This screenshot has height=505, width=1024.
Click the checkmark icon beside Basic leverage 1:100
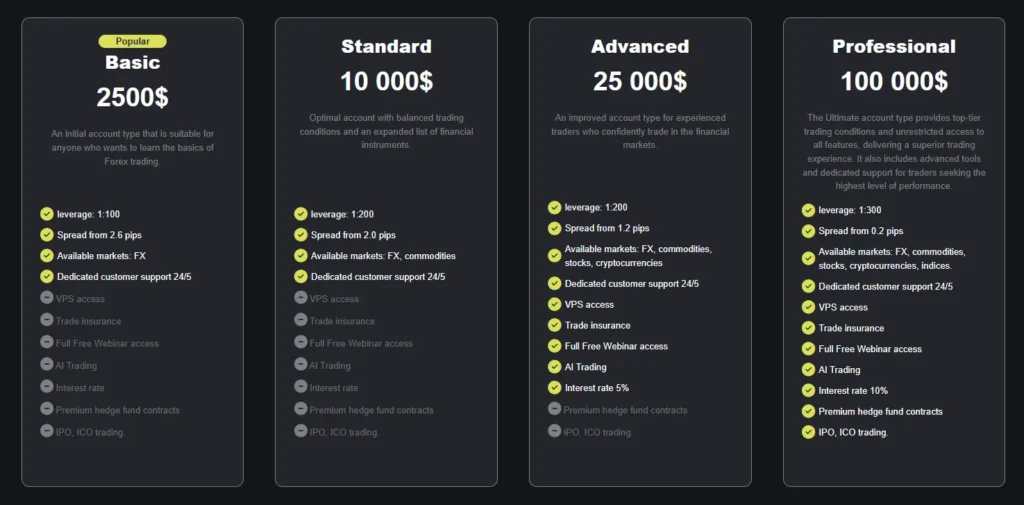(x=47, y=213)
